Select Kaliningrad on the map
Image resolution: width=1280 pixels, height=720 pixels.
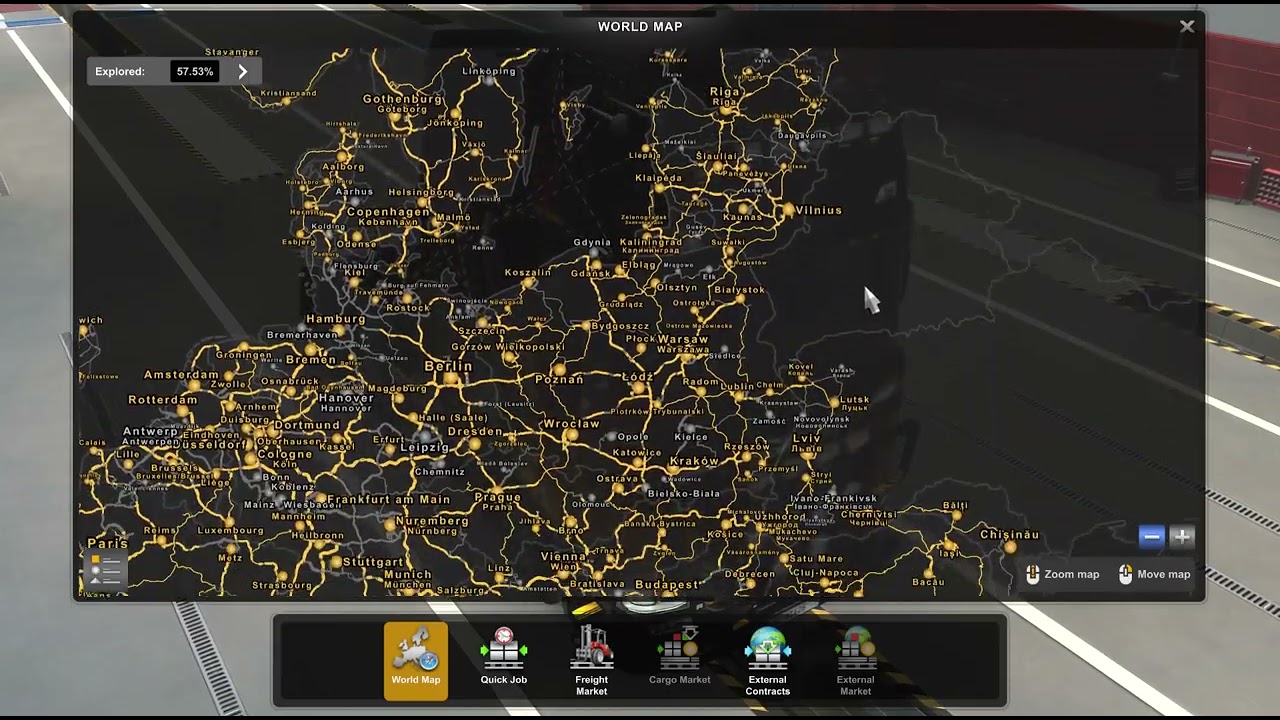point(651,242)
